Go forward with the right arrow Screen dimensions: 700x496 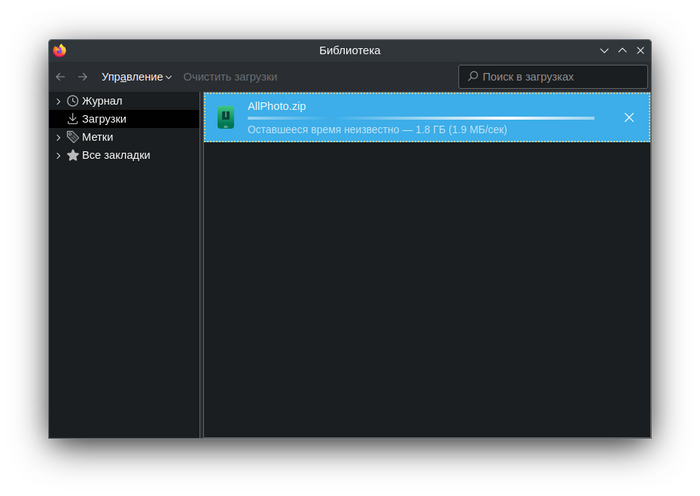pos(82,77)
